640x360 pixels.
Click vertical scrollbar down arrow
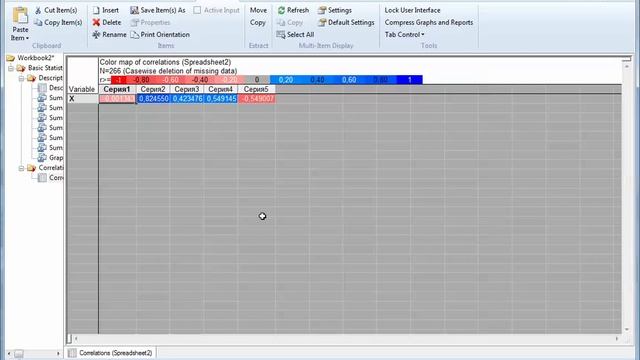[x=627, y=329]
